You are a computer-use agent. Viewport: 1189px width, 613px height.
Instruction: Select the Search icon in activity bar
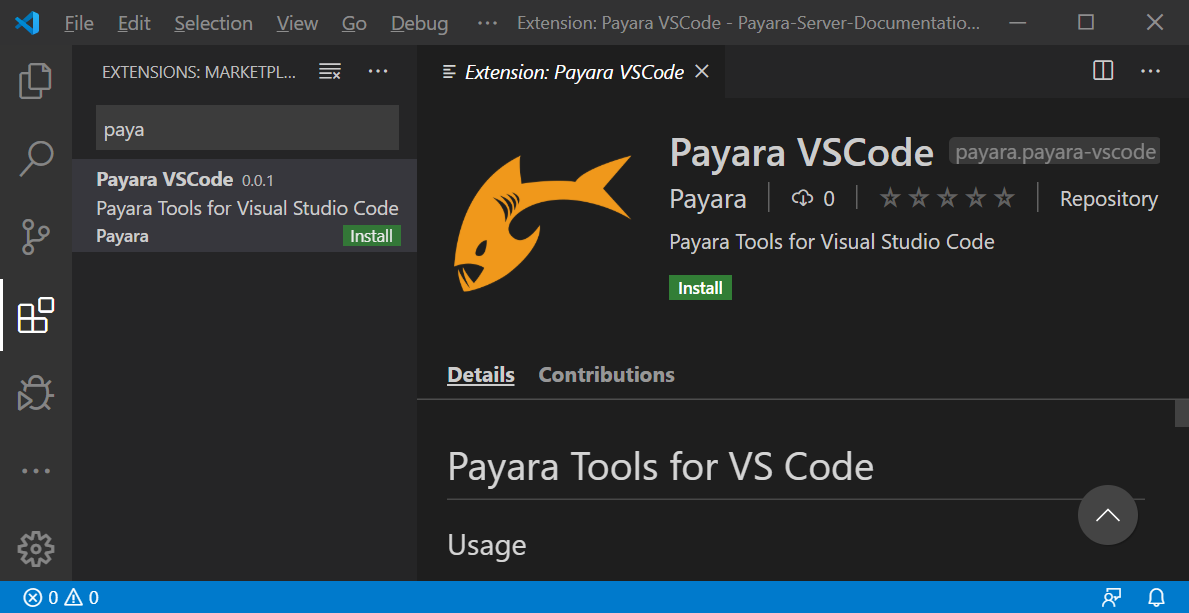(x=36, y=158)
